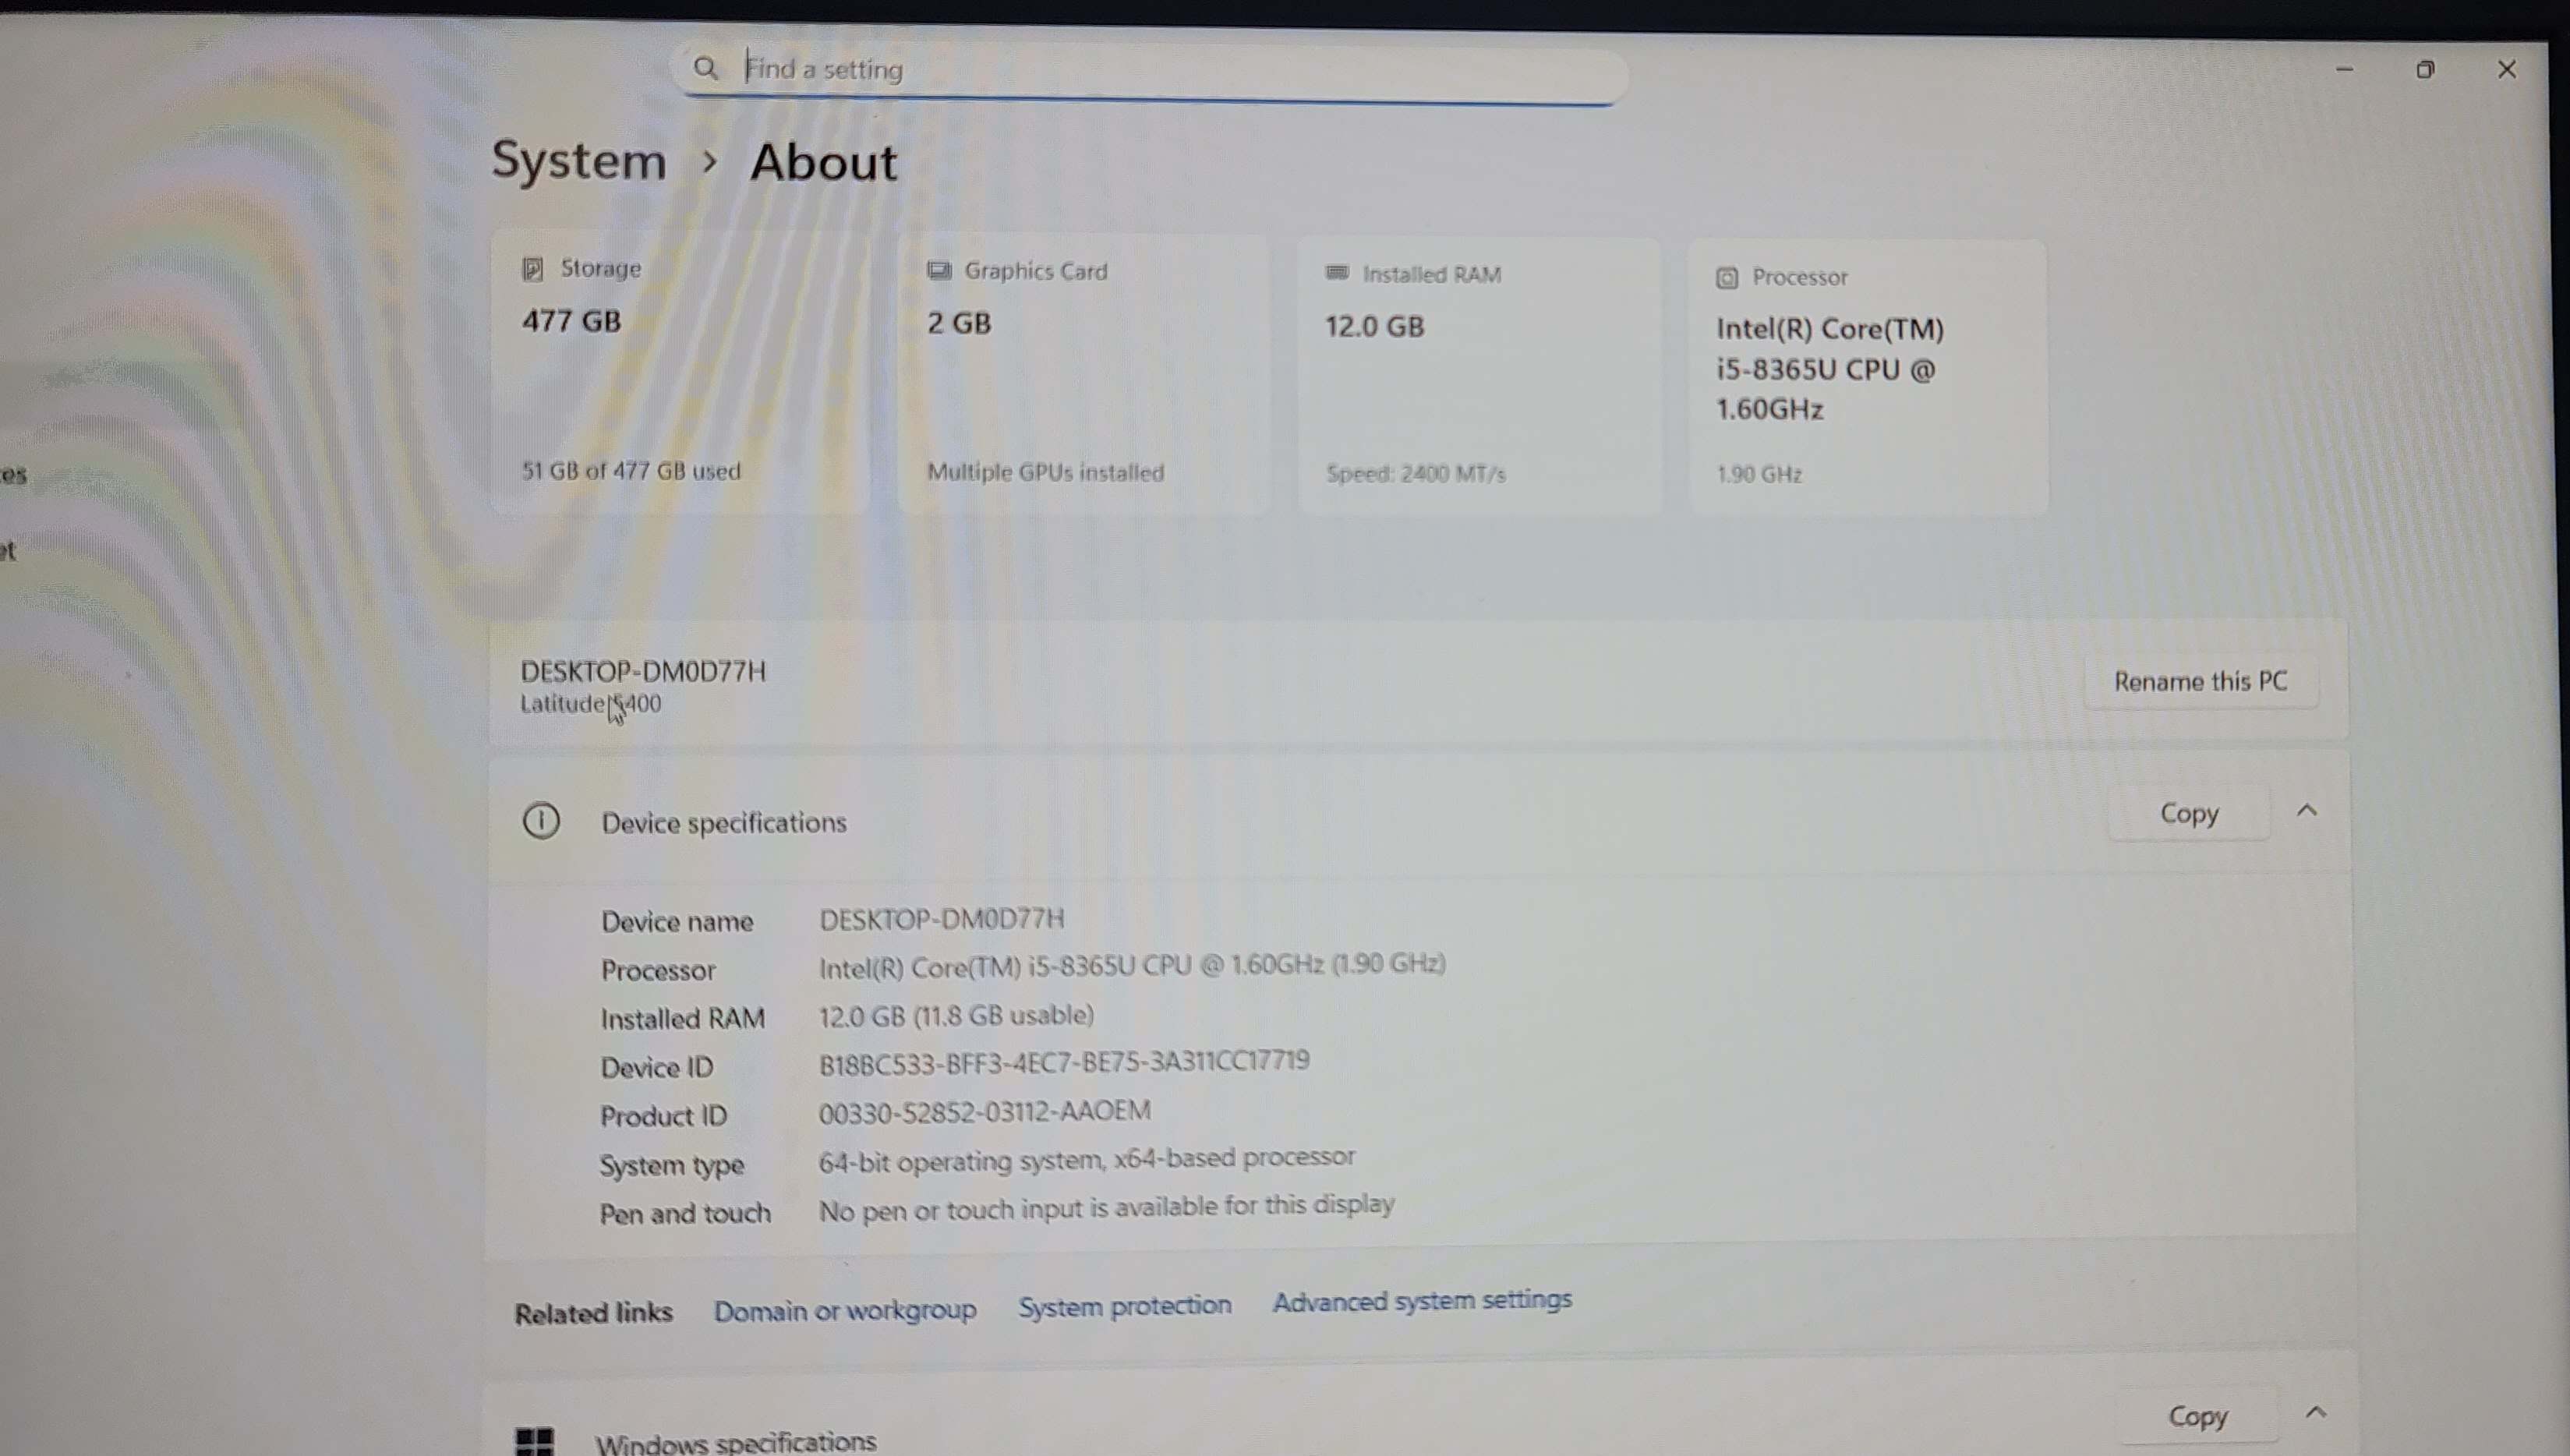Image resolution: width=2570 pixels, height=1456 pixels.
Task: Click Speed: 2400 MT/s text
Action: pyautogui.click(x=1416, y=473)
